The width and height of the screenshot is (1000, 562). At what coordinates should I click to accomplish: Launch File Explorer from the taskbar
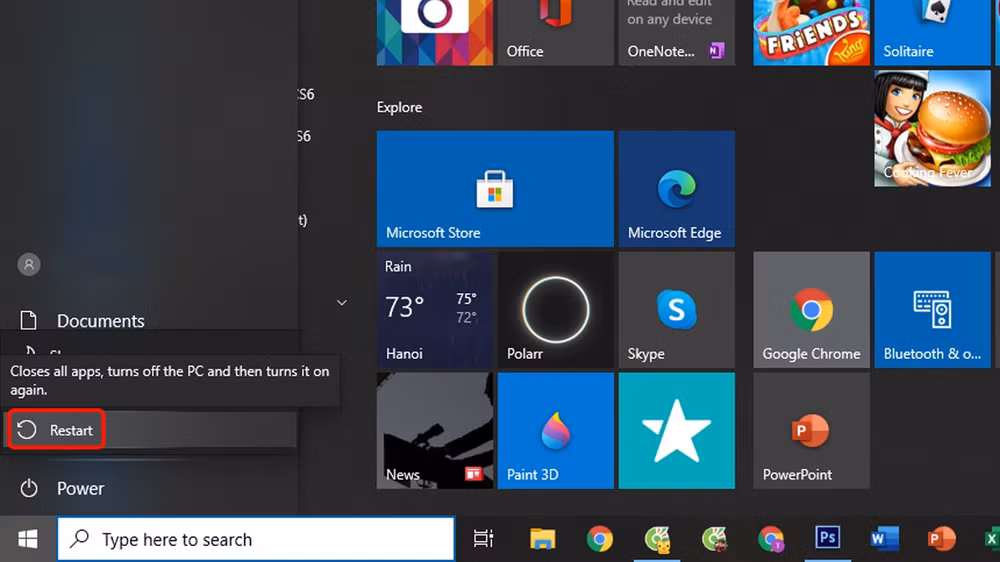[542, 540]
